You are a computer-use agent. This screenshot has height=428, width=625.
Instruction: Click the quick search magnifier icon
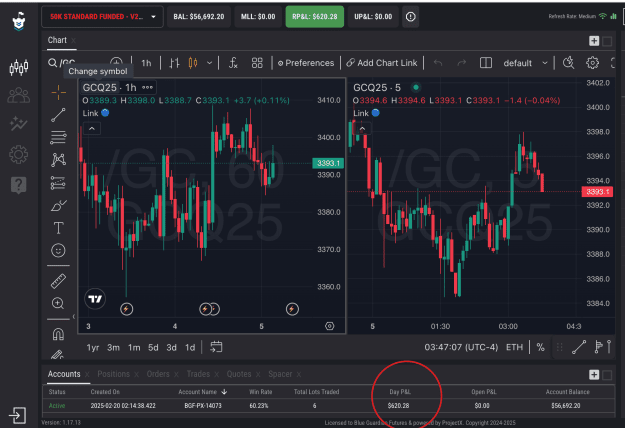(x=568, y=63)
